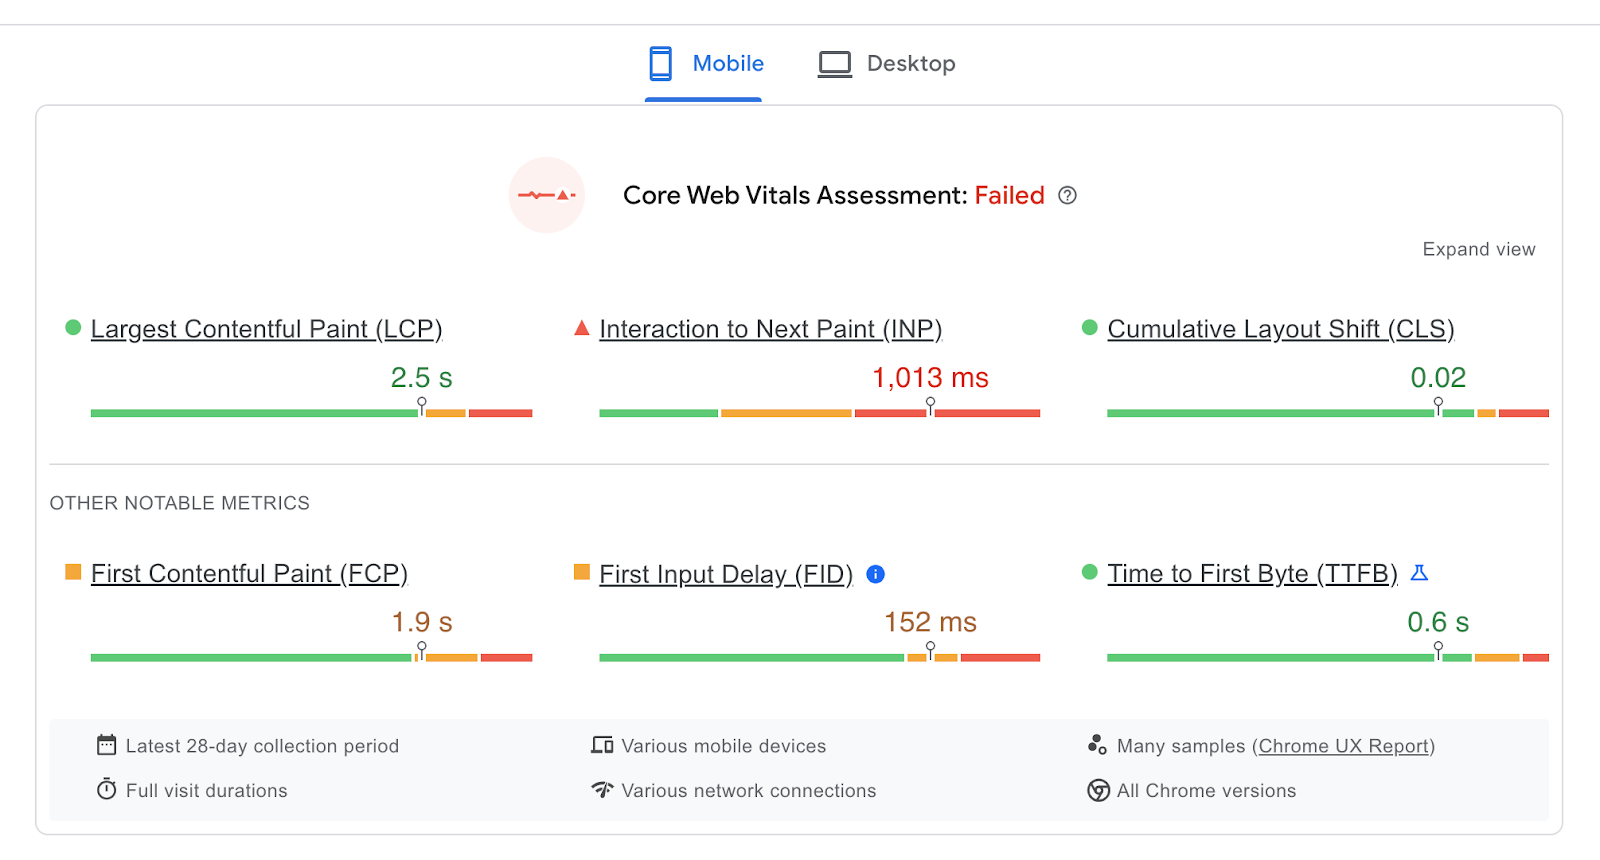Open Time to First Byte (TTFB) link
Screen dimensions: 1600x860
tap(1252, 573)
